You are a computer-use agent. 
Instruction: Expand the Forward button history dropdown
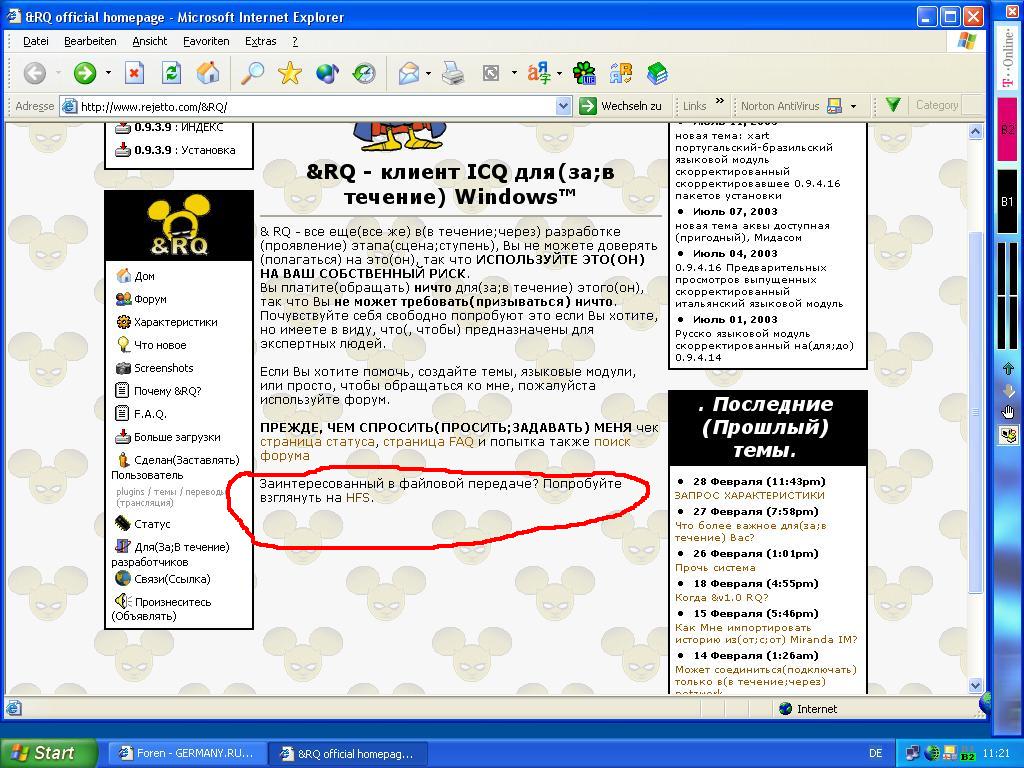[x=108, y=73]
